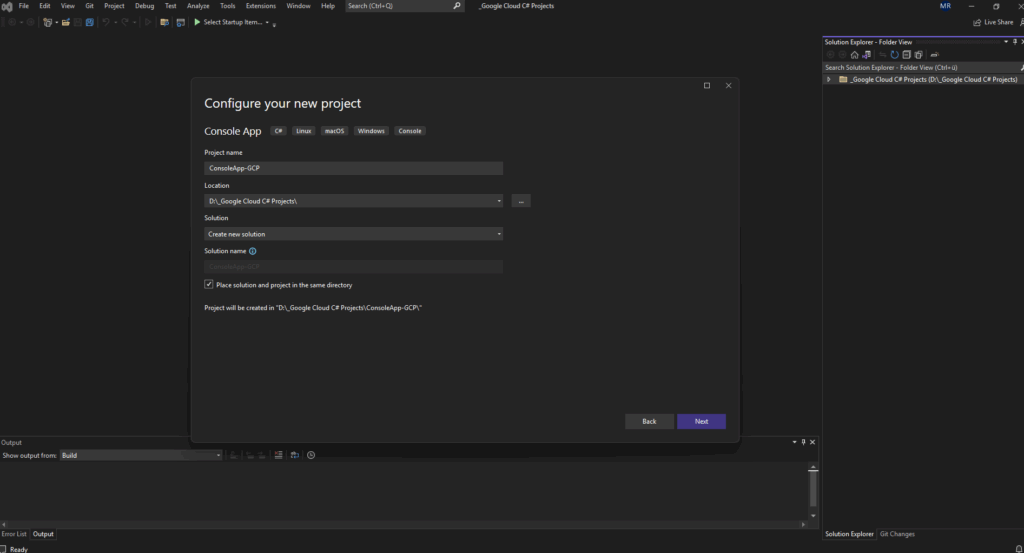1024x553 pixels.
Task: Switch to the Git Changes tab
Action: pos(897,534)
